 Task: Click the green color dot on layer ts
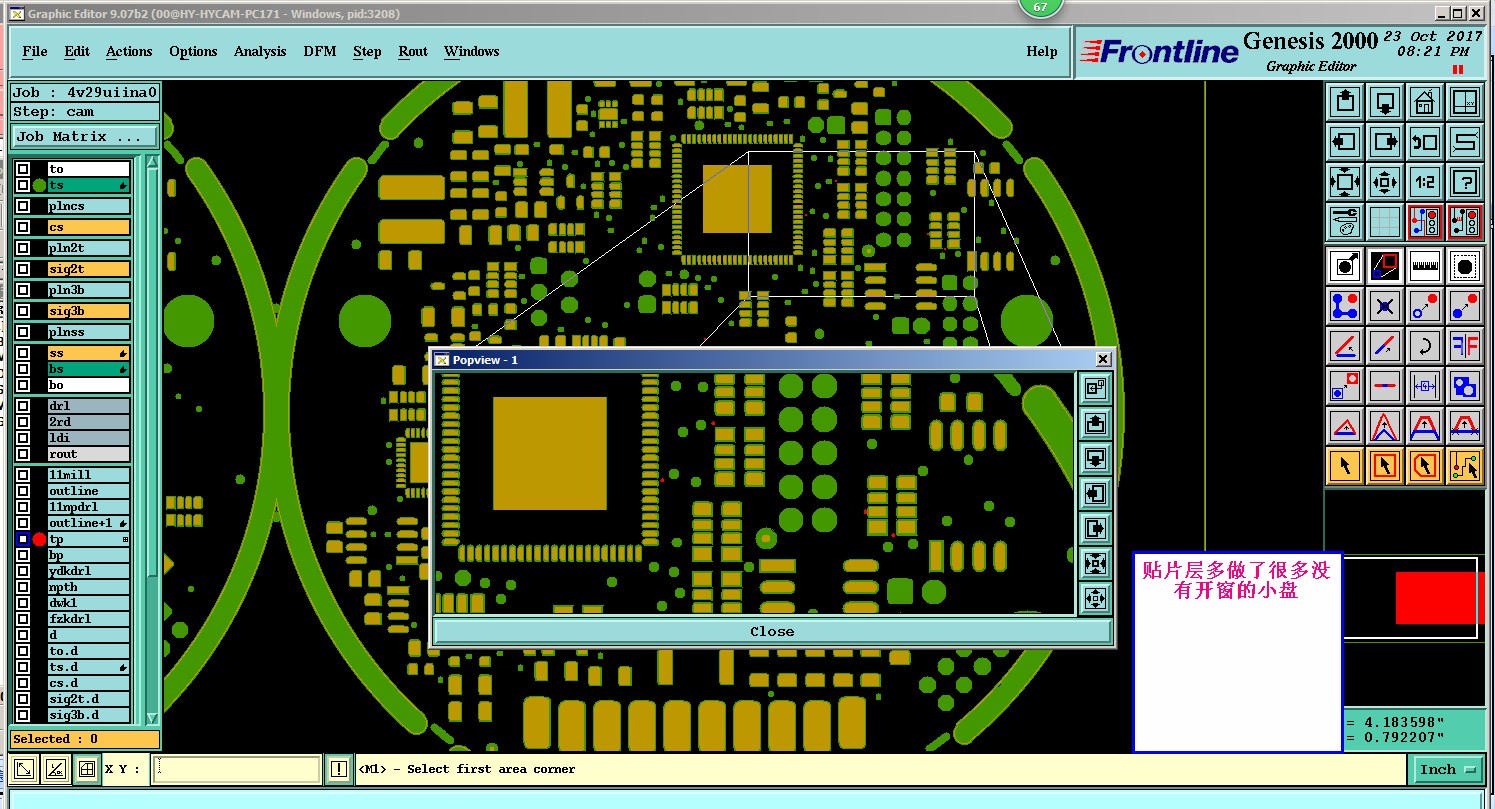(39, 185)
